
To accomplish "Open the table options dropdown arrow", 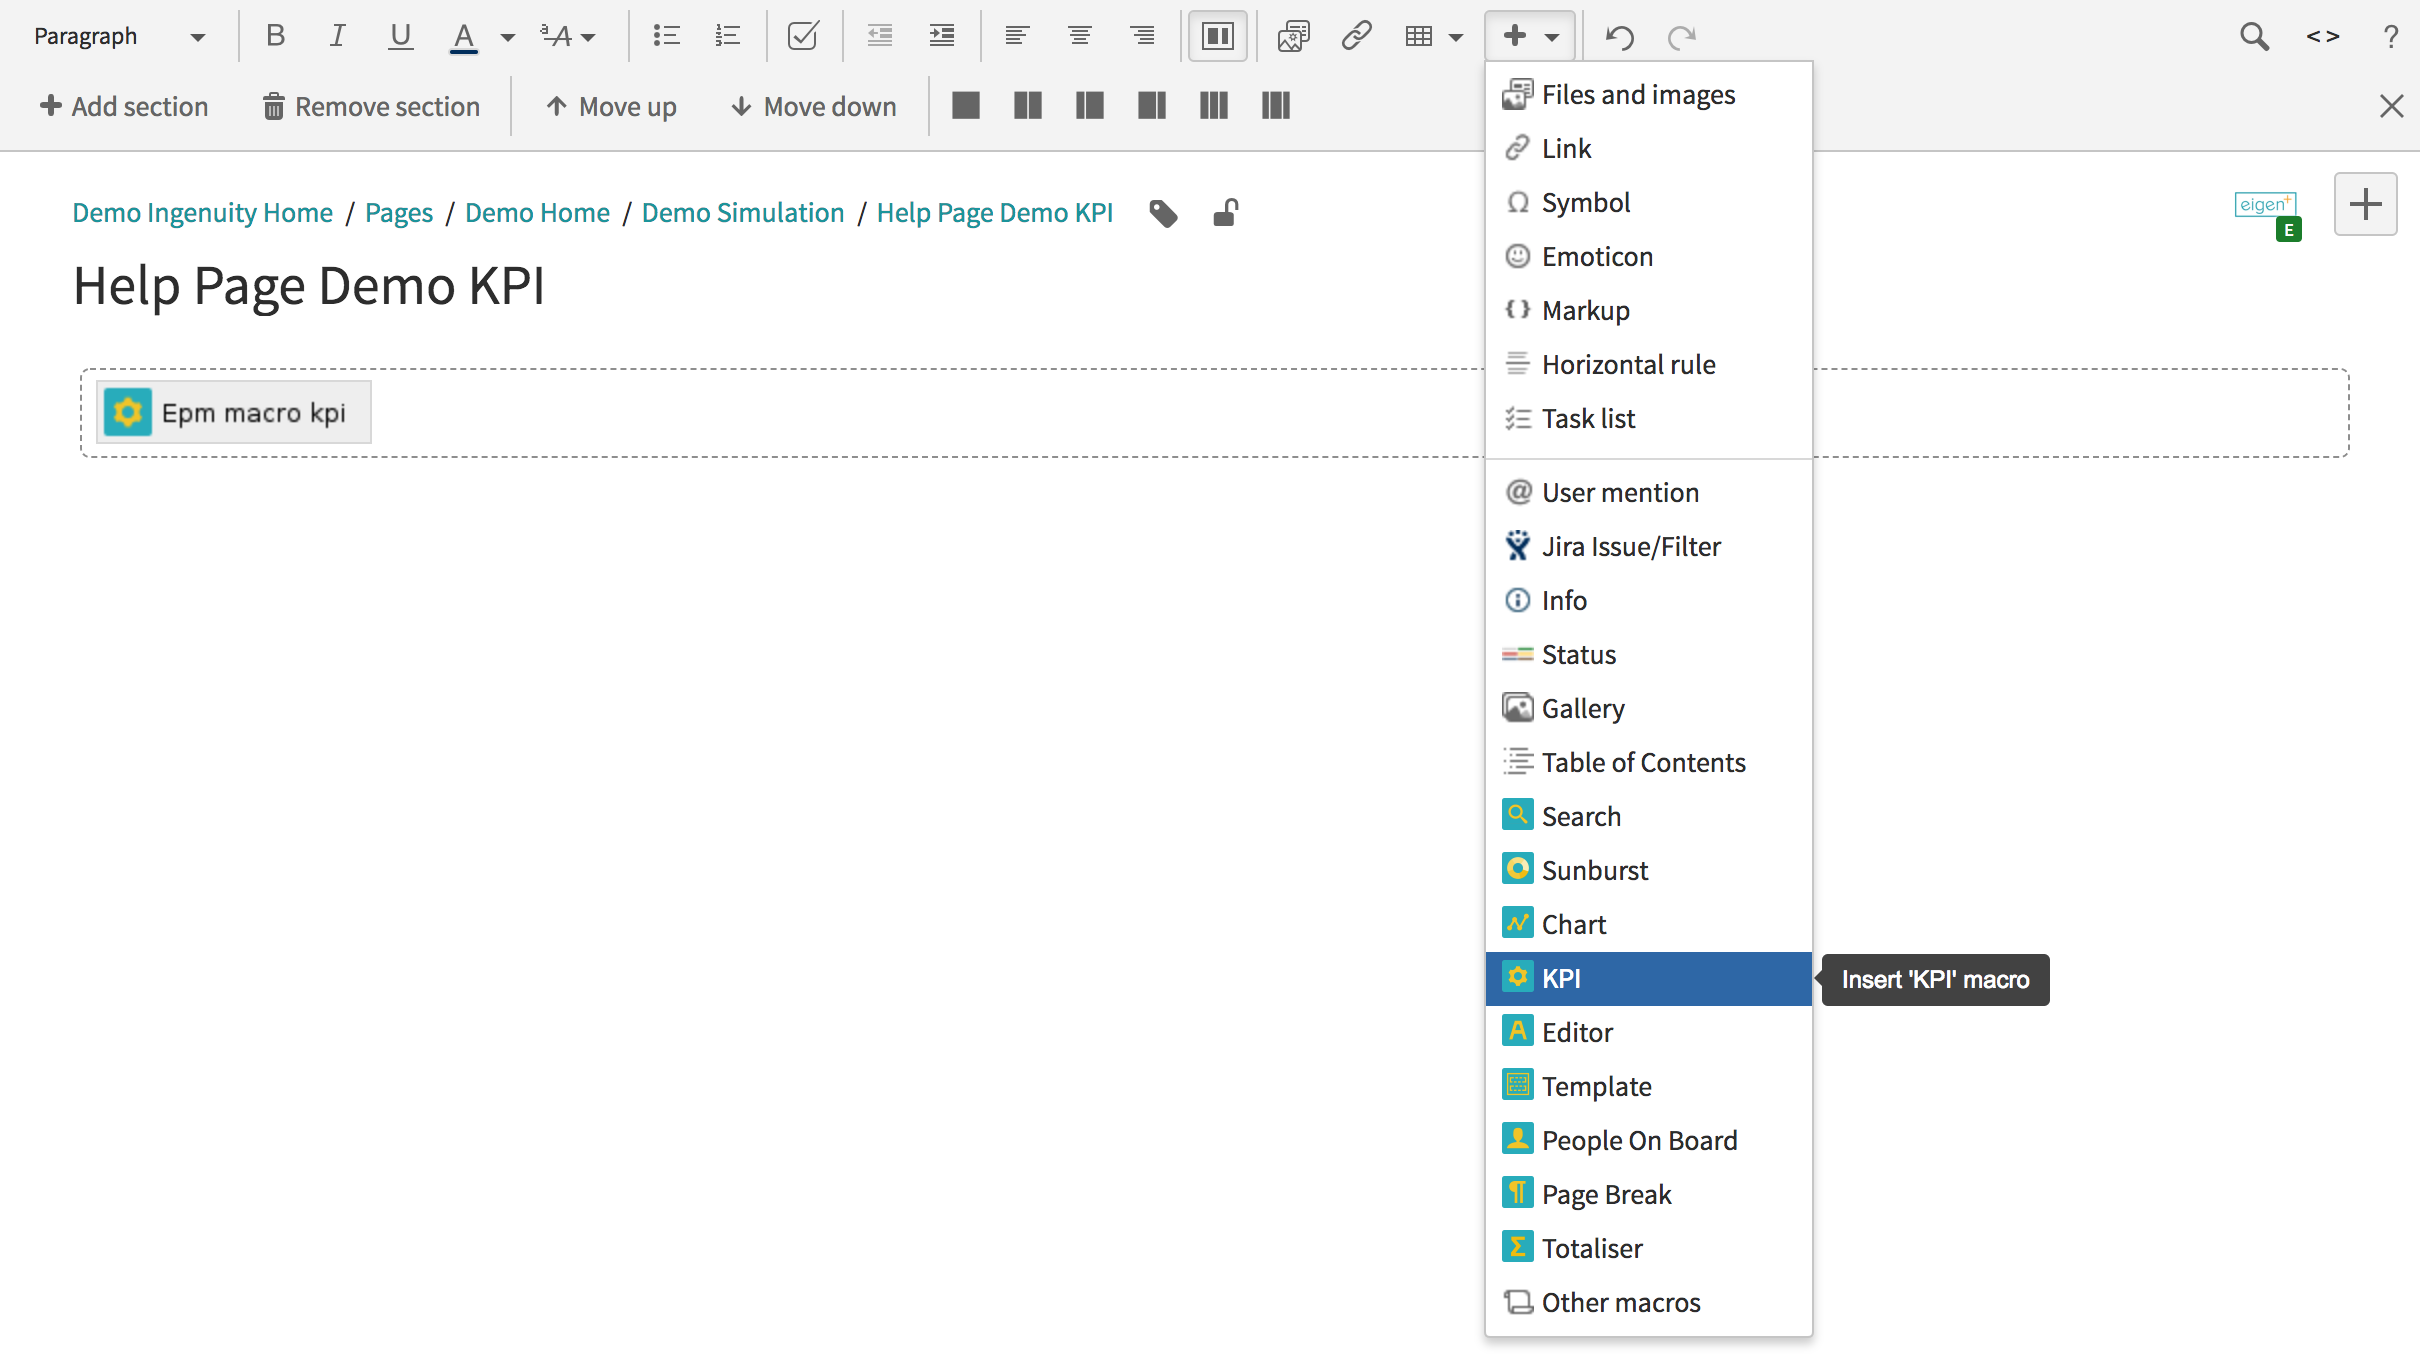I will [x=1456, y=37].
